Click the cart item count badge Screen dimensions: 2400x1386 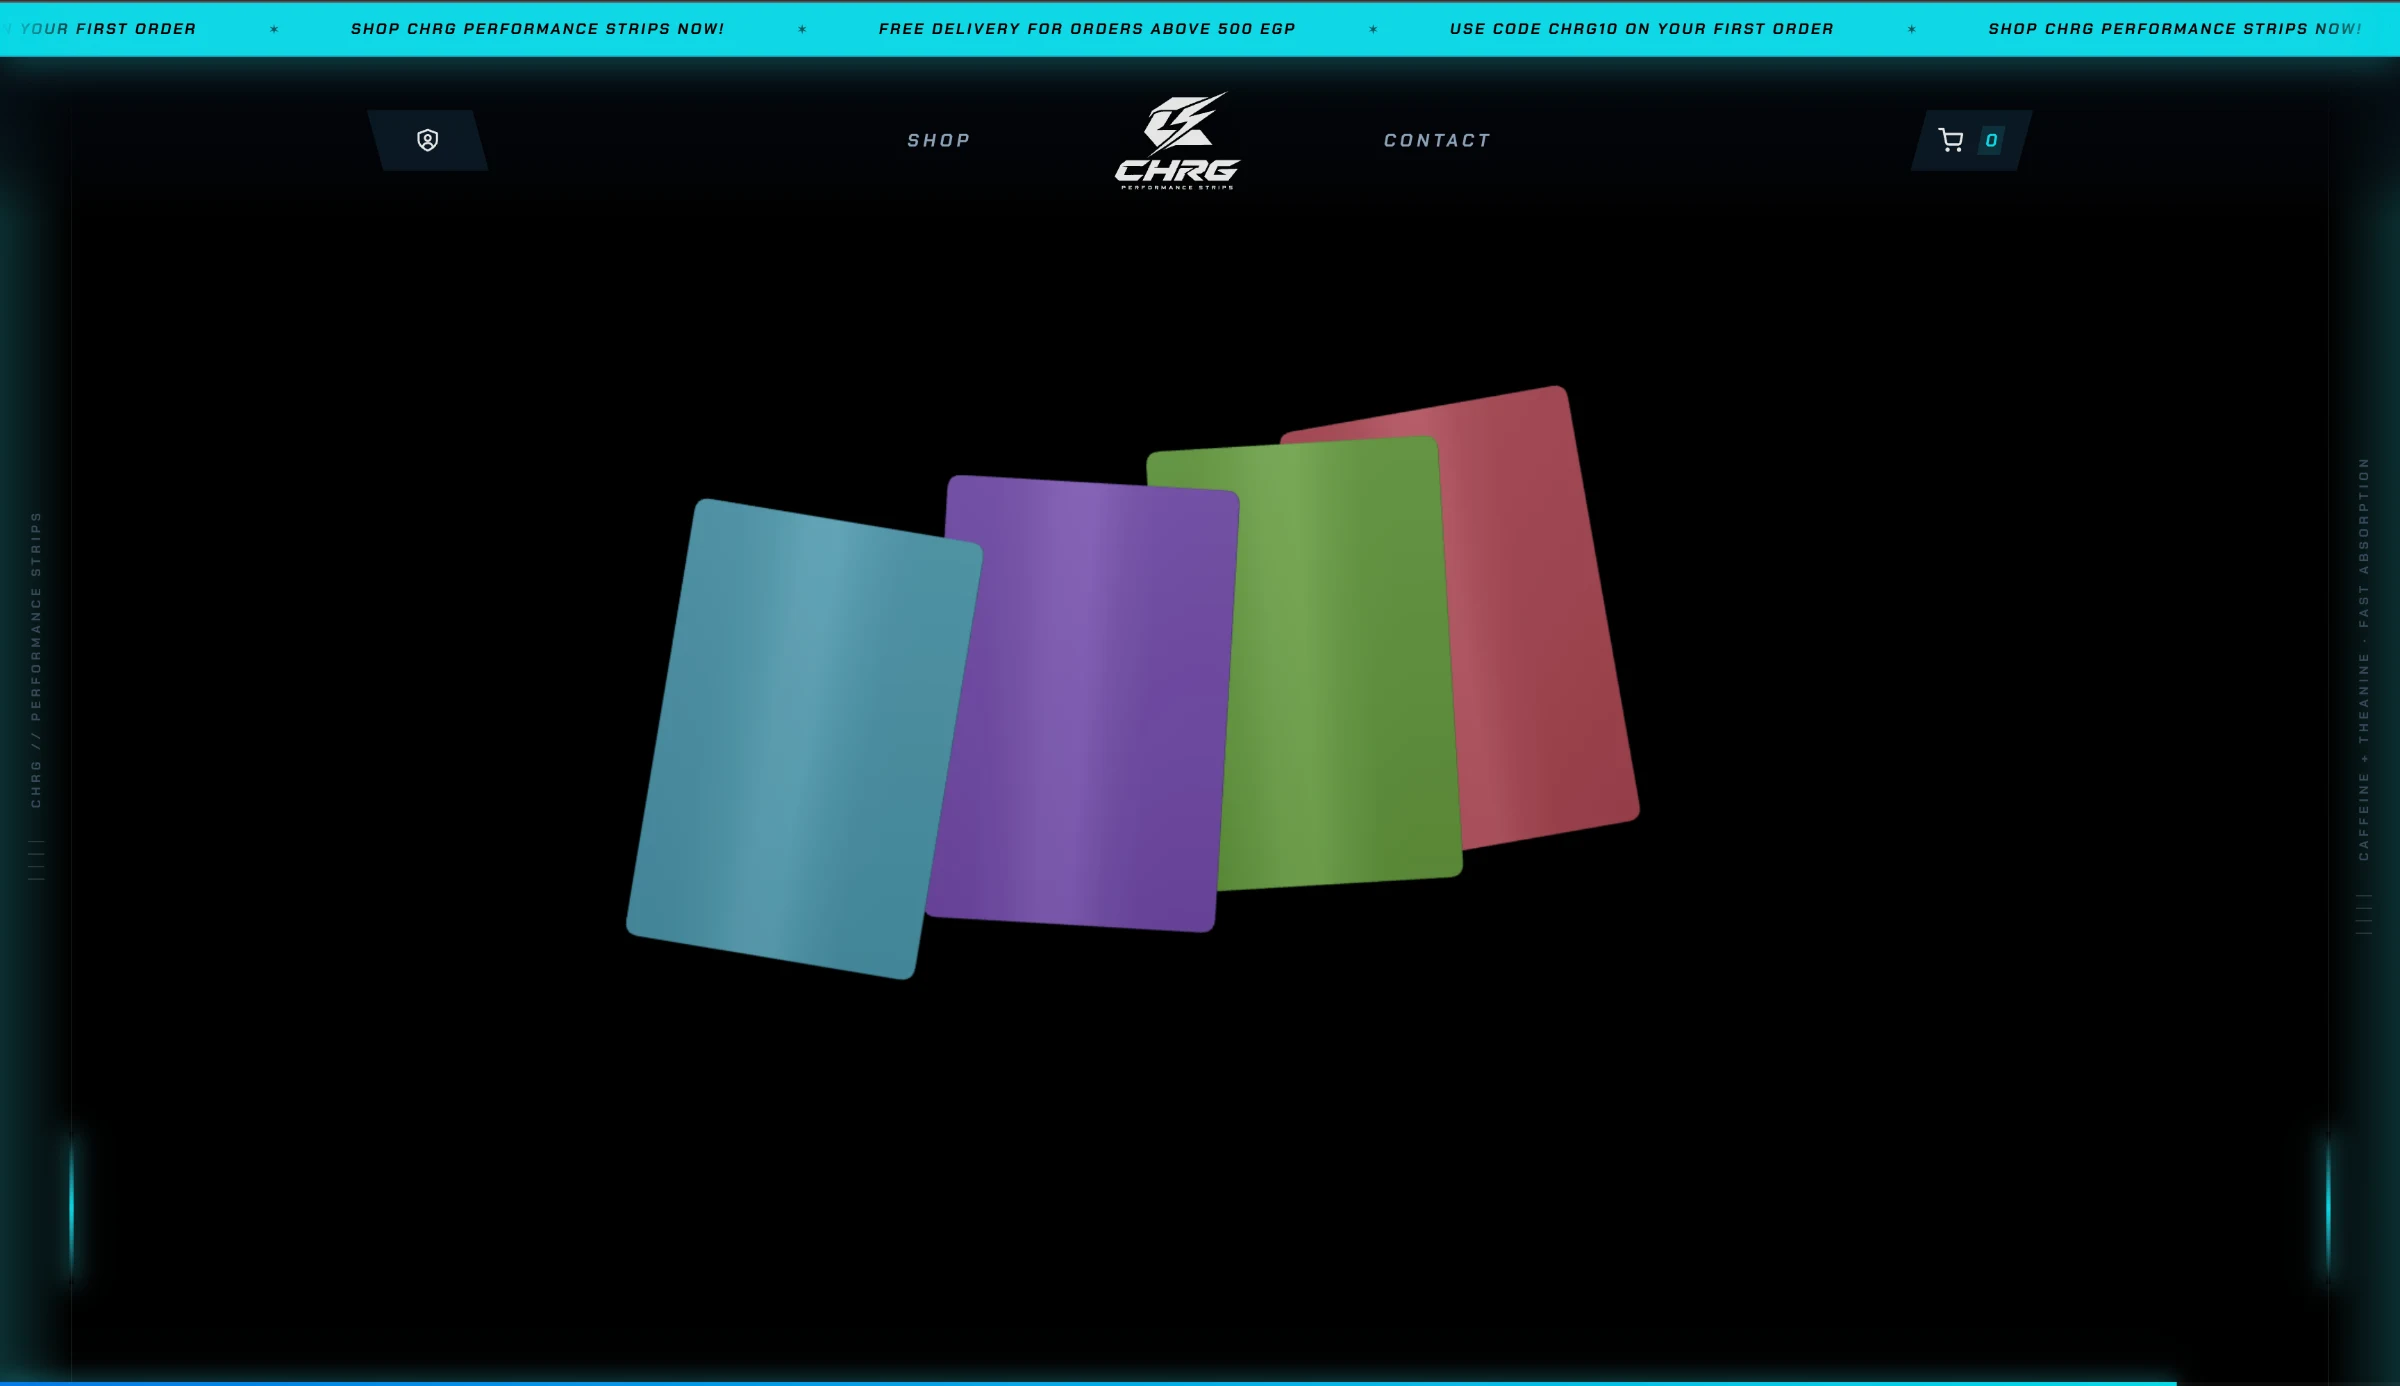[1991, 140]
